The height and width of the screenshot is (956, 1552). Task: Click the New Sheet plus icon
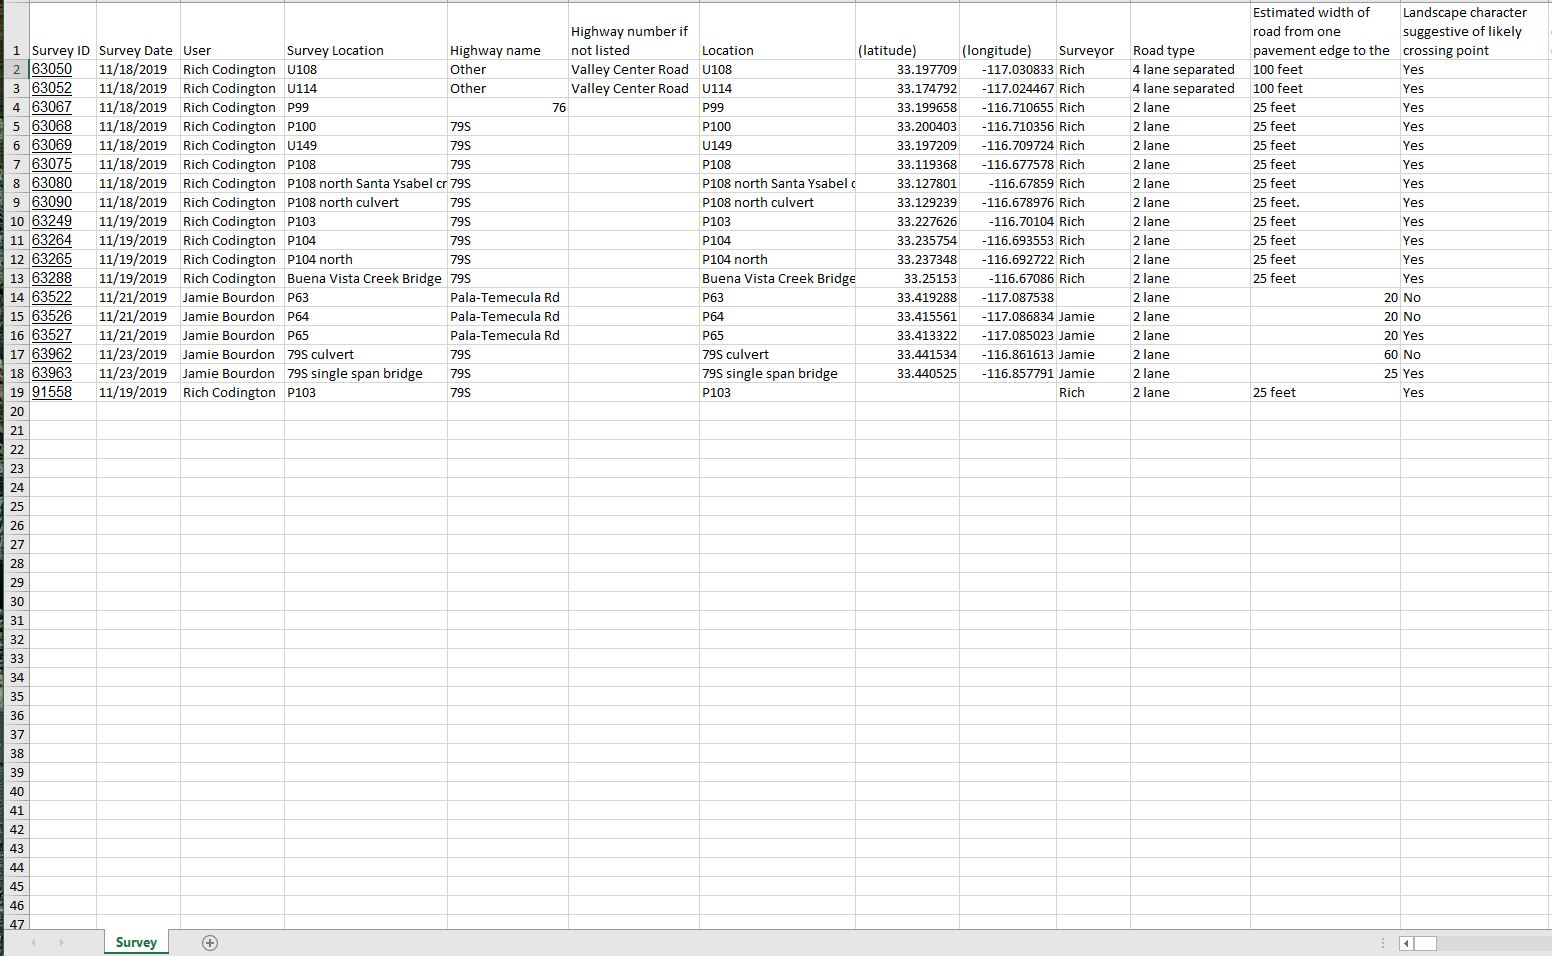pos(210,943)
